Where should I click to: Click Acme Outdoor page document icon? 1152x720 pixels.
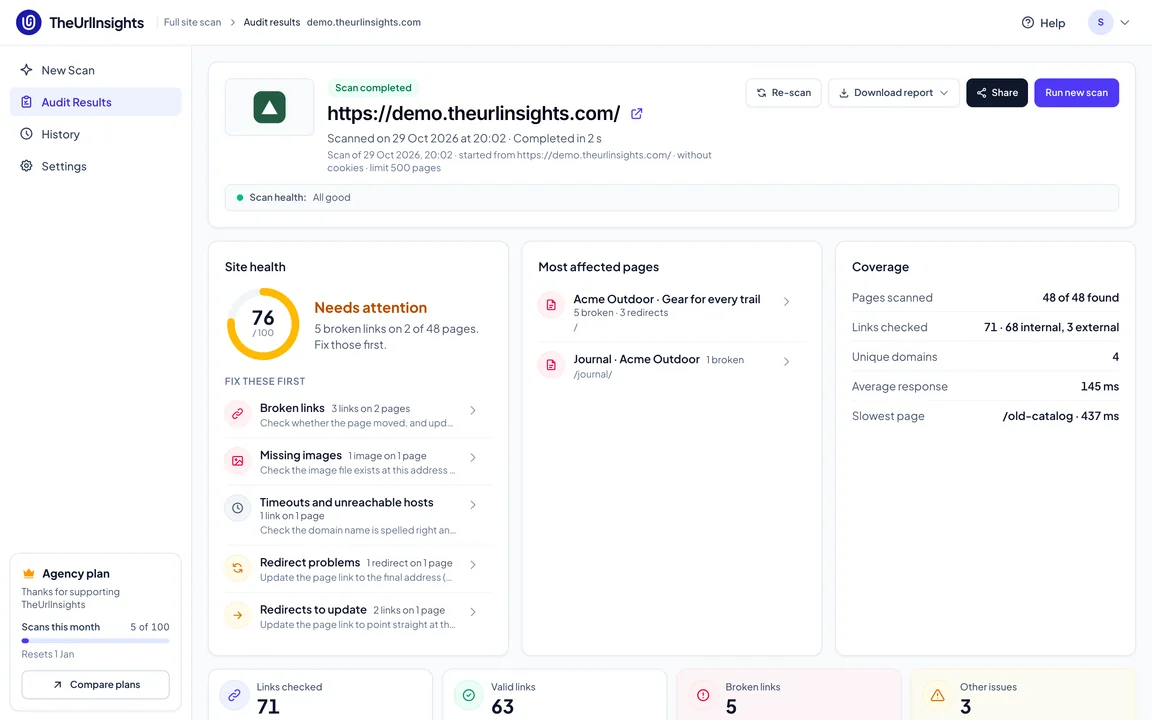pyautogui.click(x=551, y=305)
